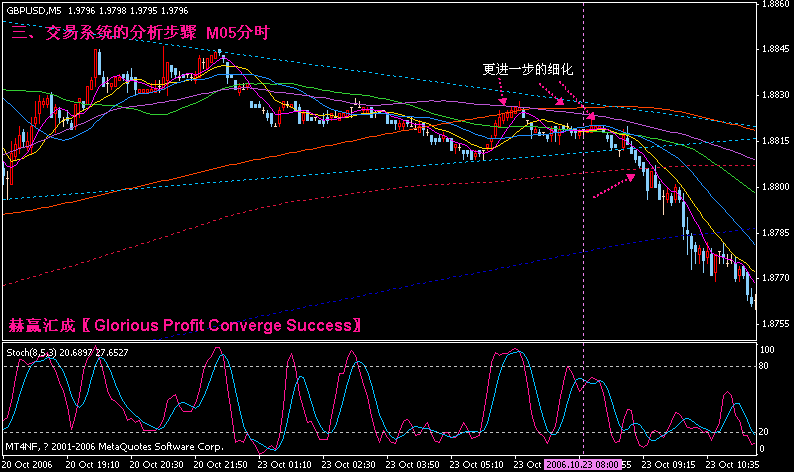This screenshot has height=472, width=794.
Task: Click the small pink arrow at crosshair intersection
Action: [x=591, y=117]
